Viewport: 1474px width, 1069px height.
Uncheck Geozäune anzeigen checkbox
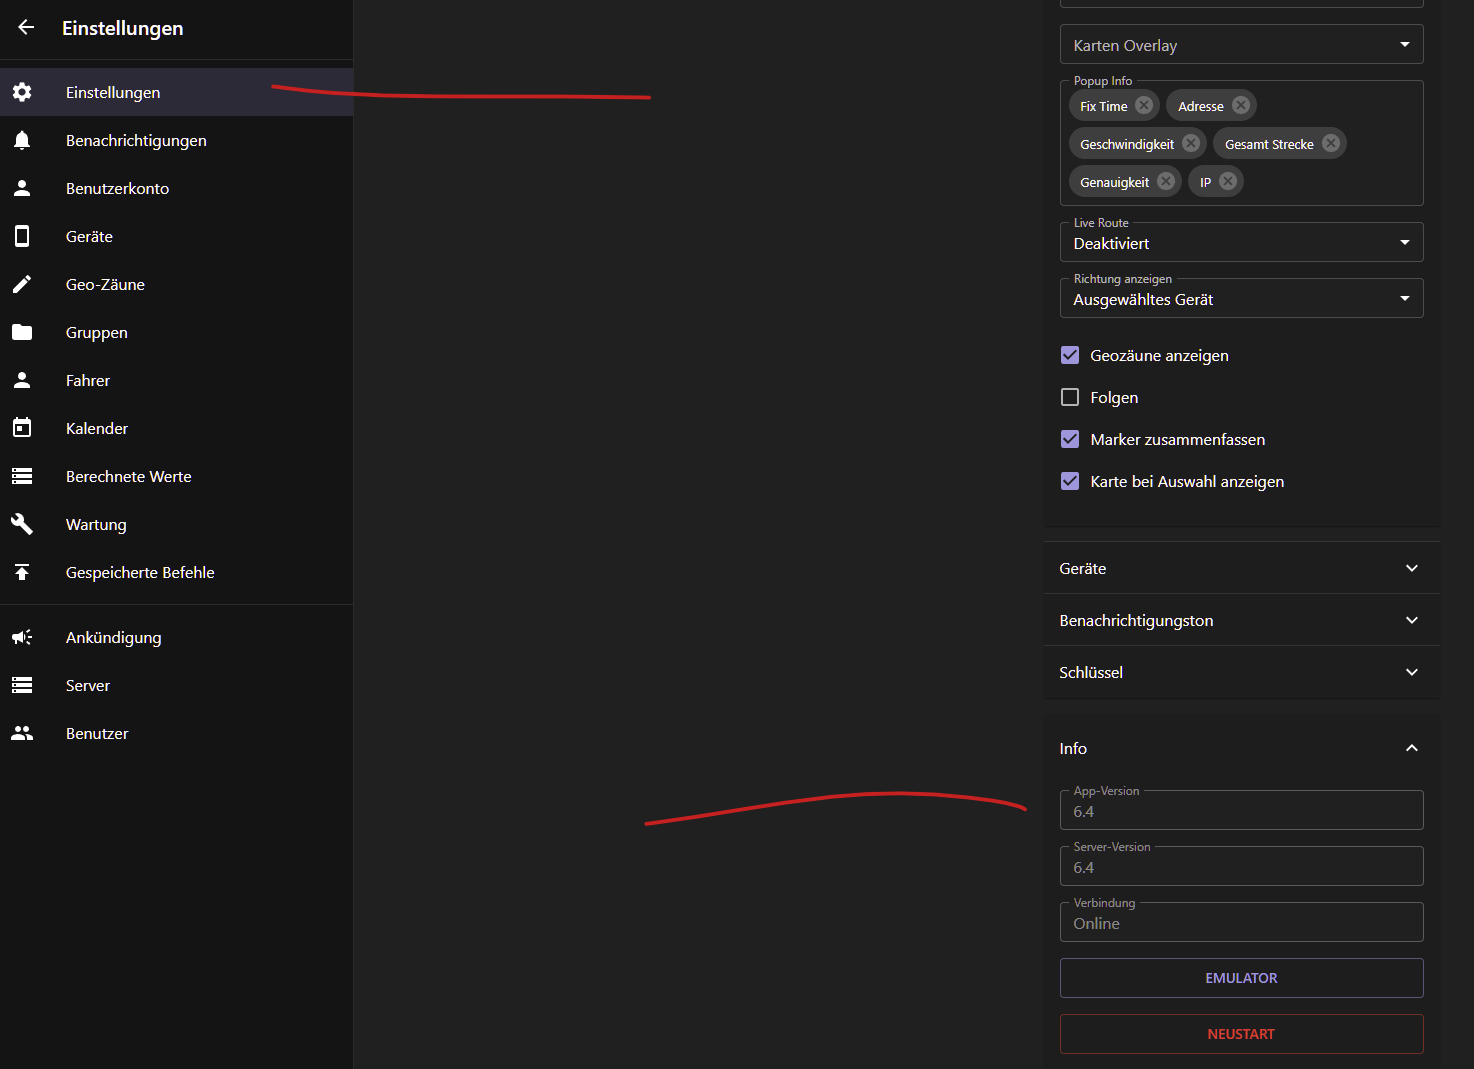tap(1070, 355)
